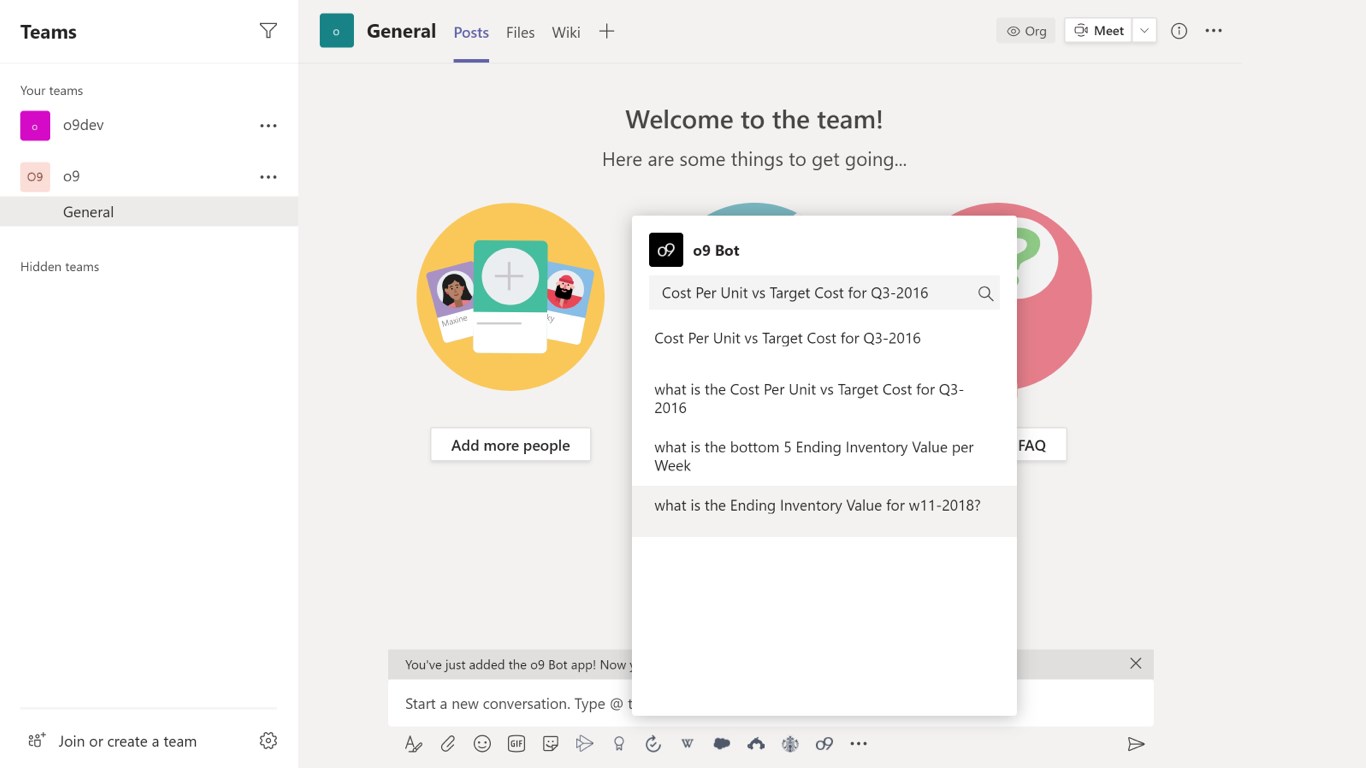The image size is (1366, 768).
Task: Open the Approvals loop icon
Action: pyautogui.click(x=653, y=744)
